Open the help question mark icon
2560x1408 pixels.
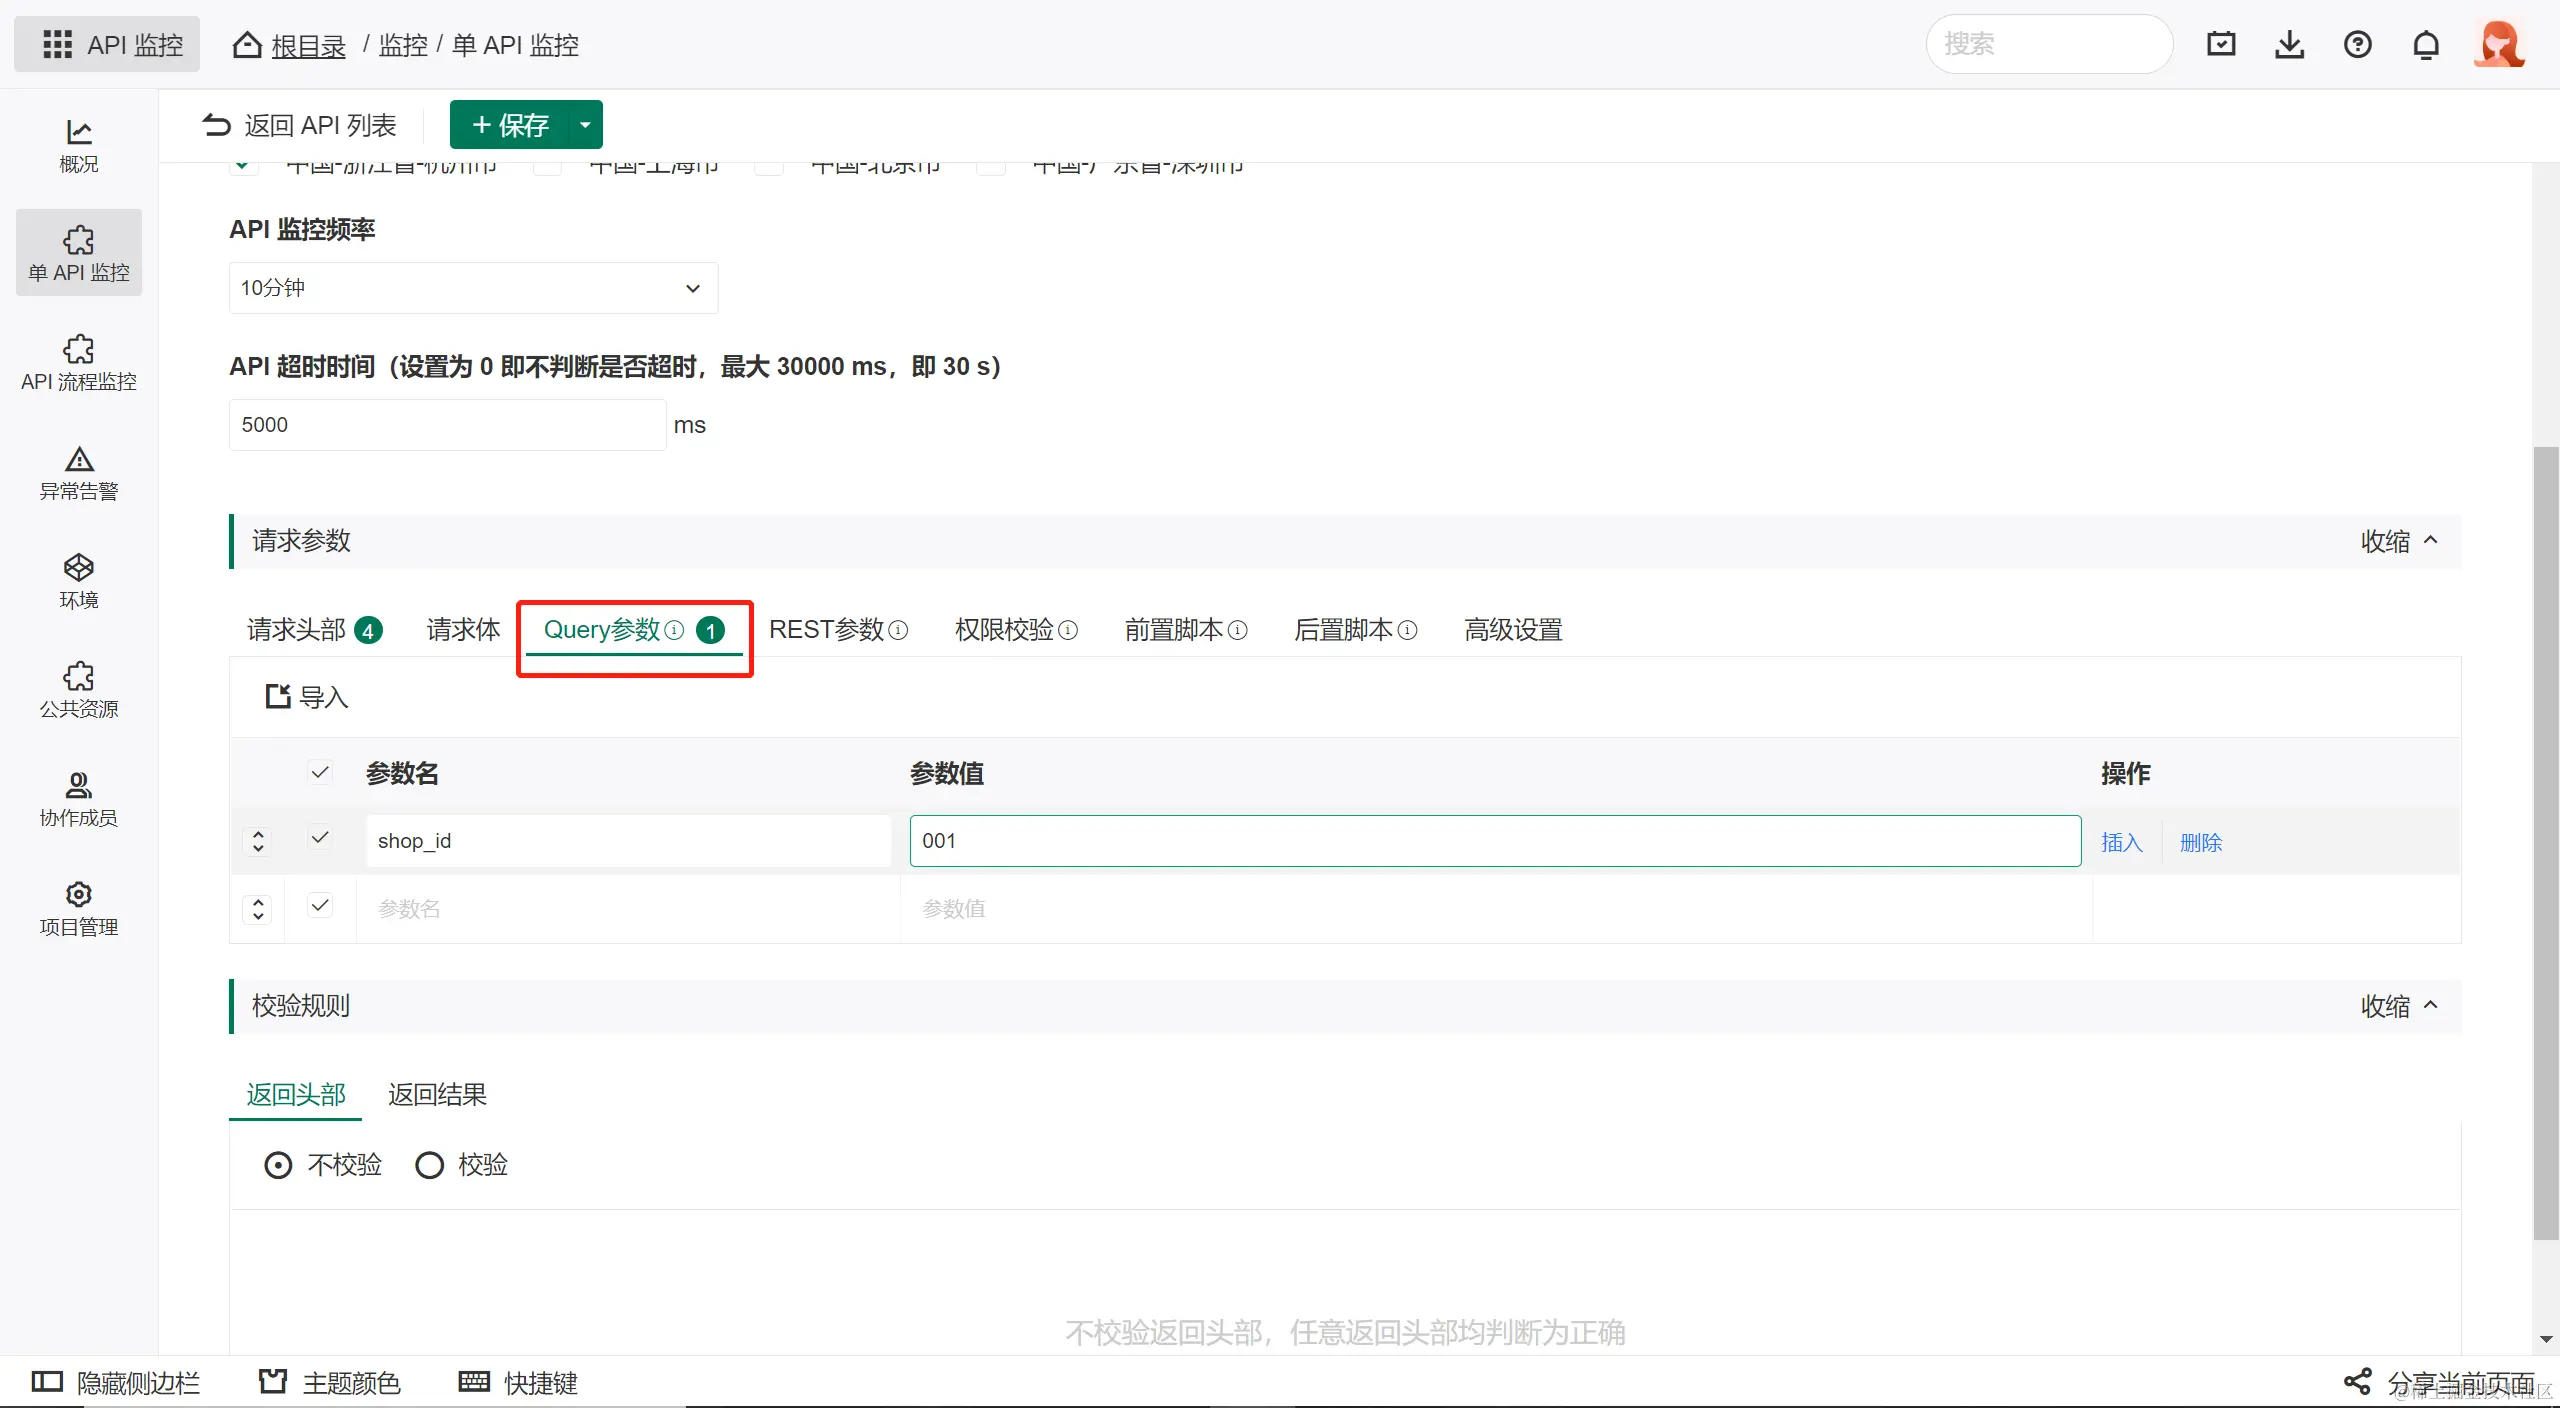pos(2357,45)
